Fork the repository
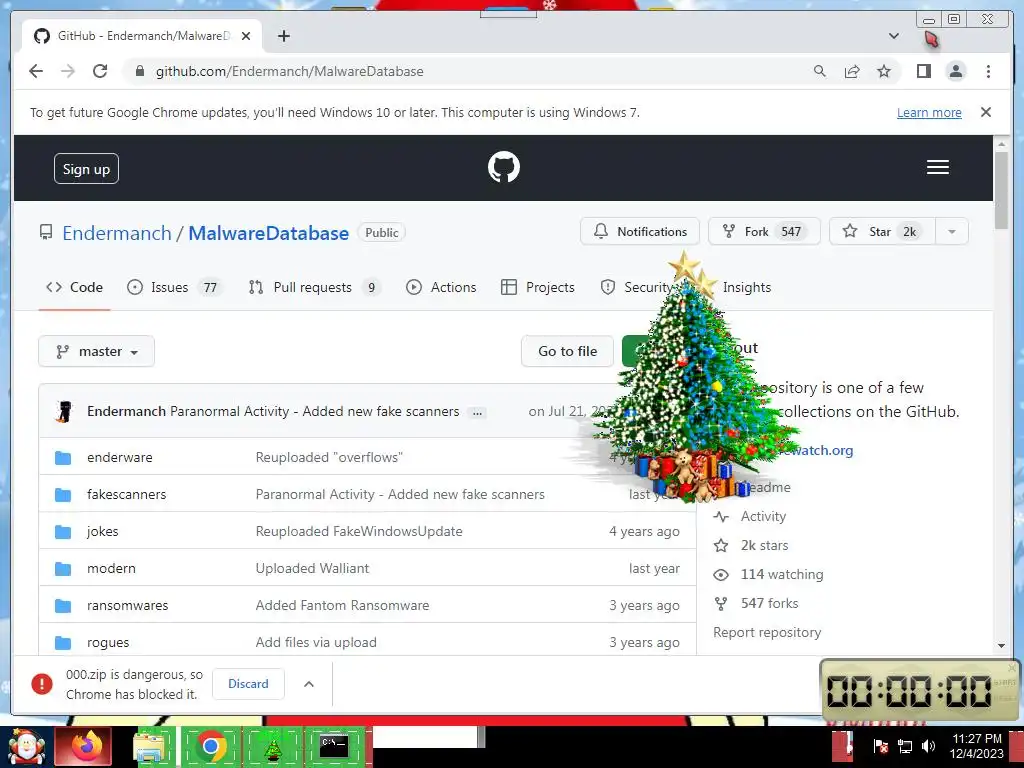Viewport: 1024px width, 768px height. pos(763,231)
